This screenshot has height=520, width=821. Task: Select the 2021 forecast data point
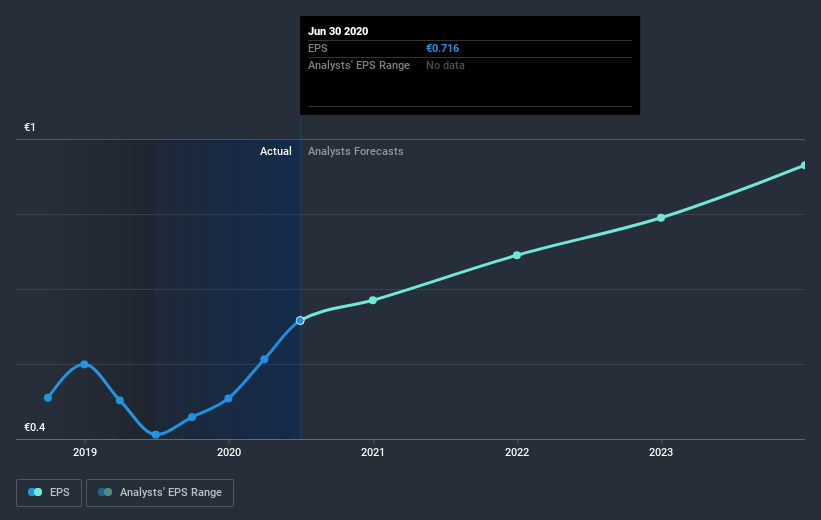tap(373, 300)
